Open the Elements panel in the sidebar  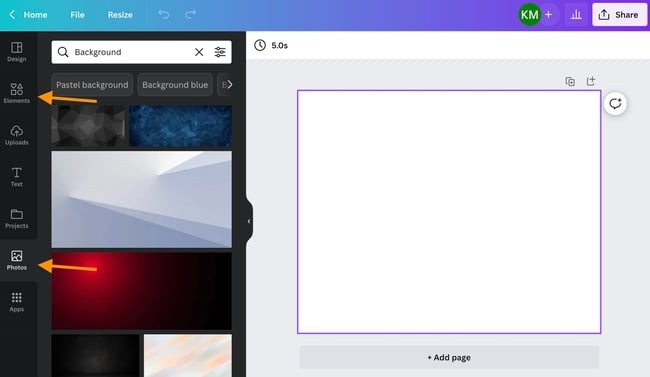17,93
